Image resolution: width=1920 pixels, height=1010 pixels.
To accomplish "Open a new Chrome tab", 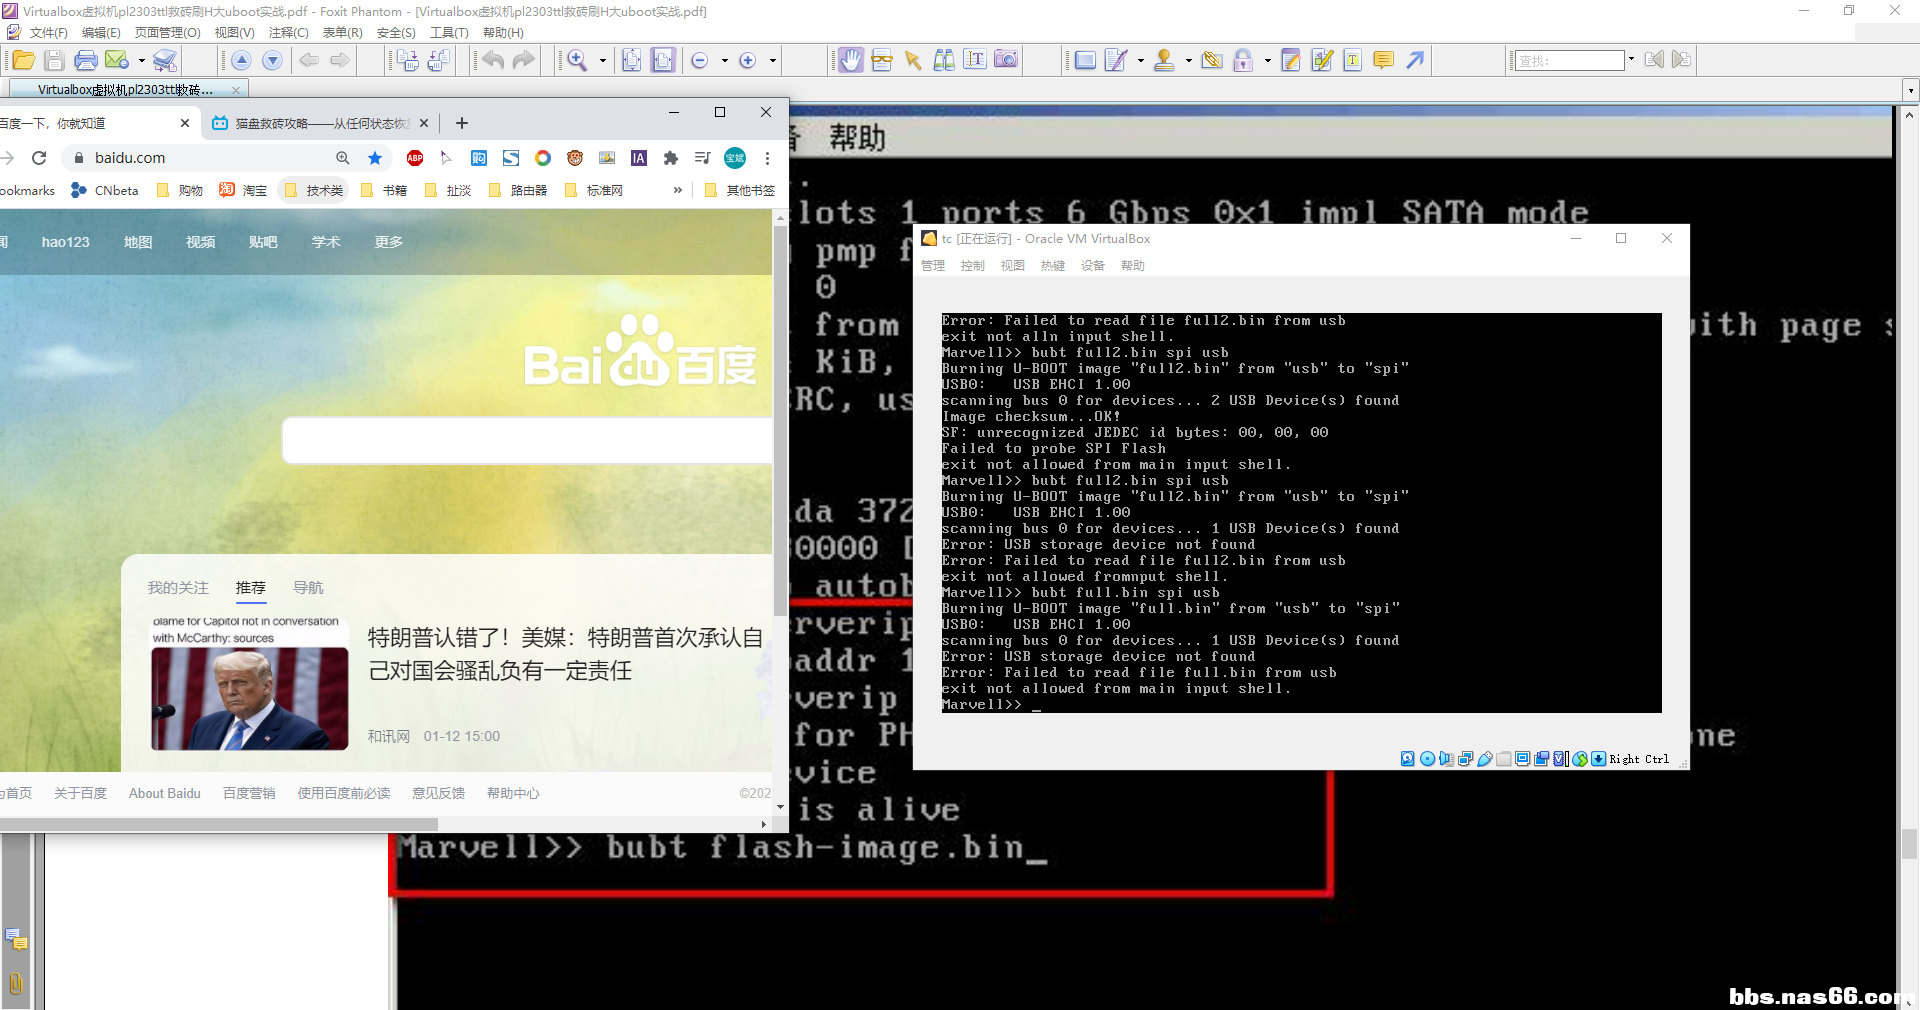I will pyautogui.click(x=461, y=123).
